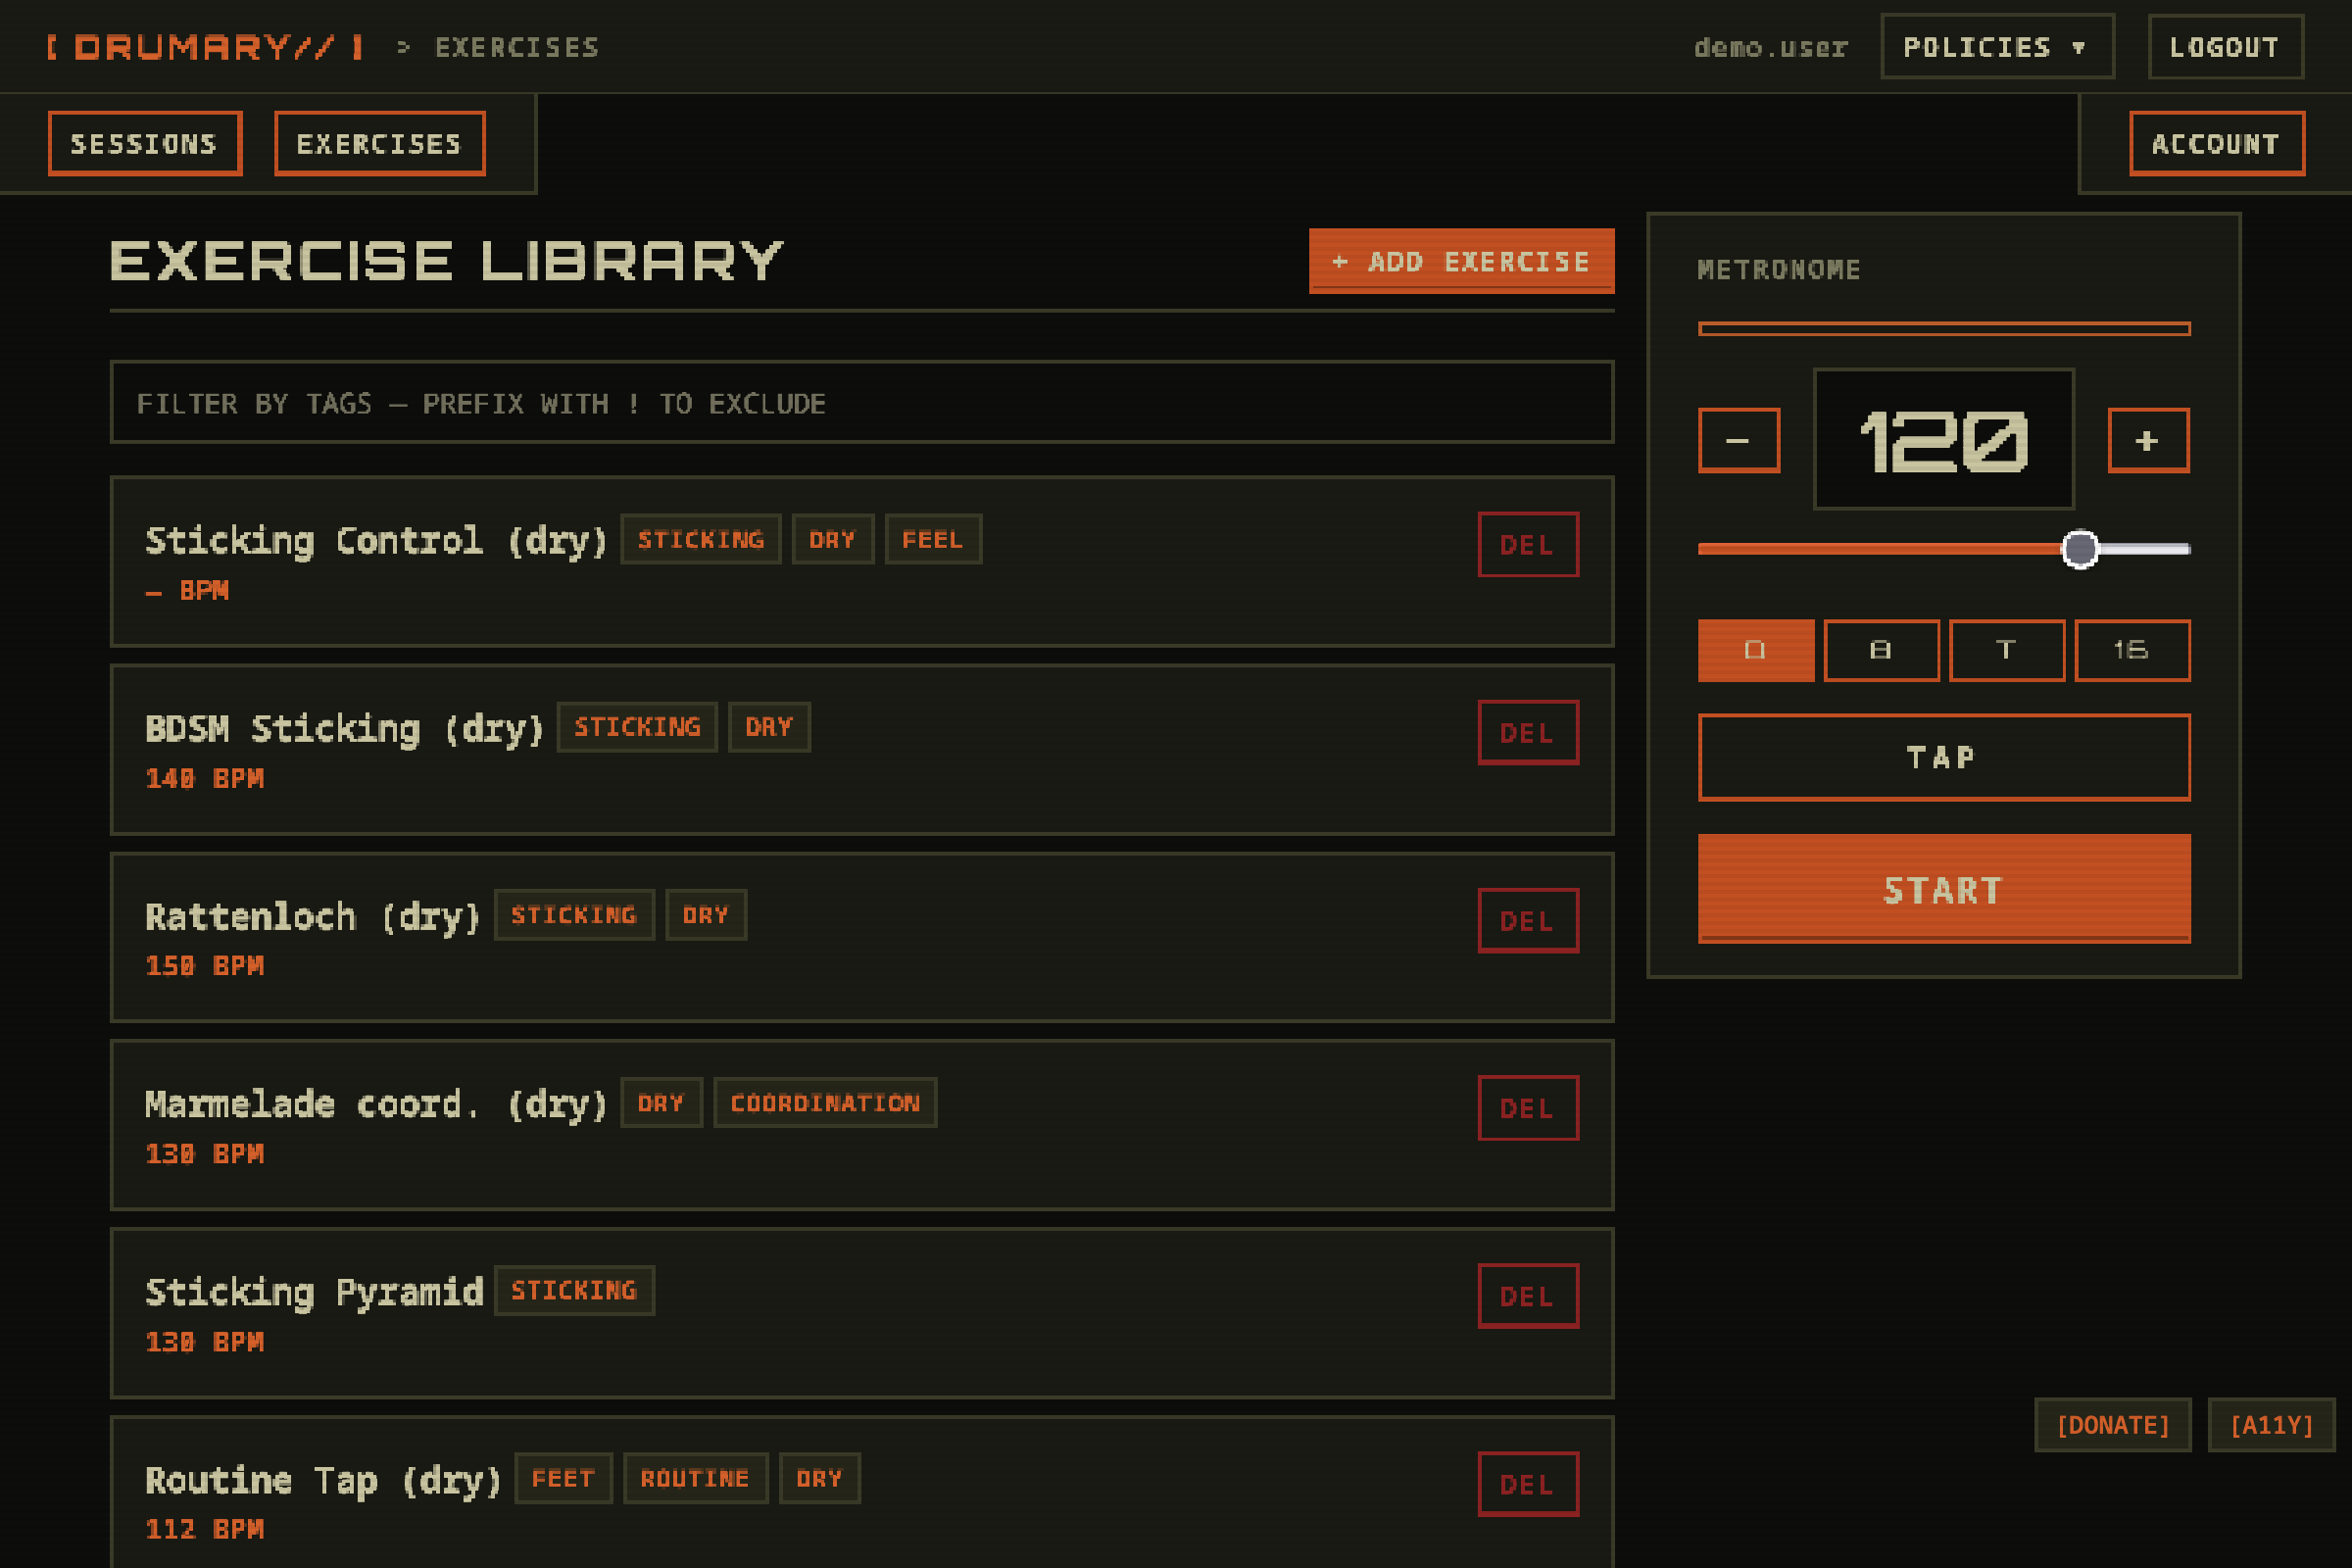Open the Sticking Control (dry) exercise title
This screenshot has width=2352, height=1568.
pos(376,540)
